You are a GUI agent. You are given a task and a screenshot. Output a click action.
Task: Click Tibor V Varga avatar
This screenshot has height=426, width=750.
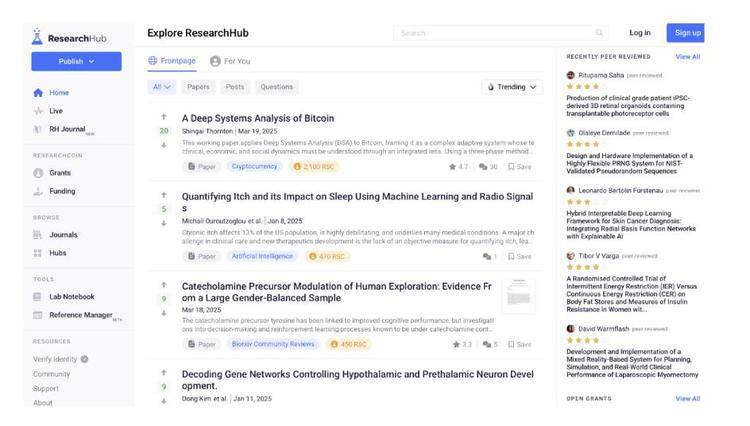pyautogui.click(x=570, y=256)
